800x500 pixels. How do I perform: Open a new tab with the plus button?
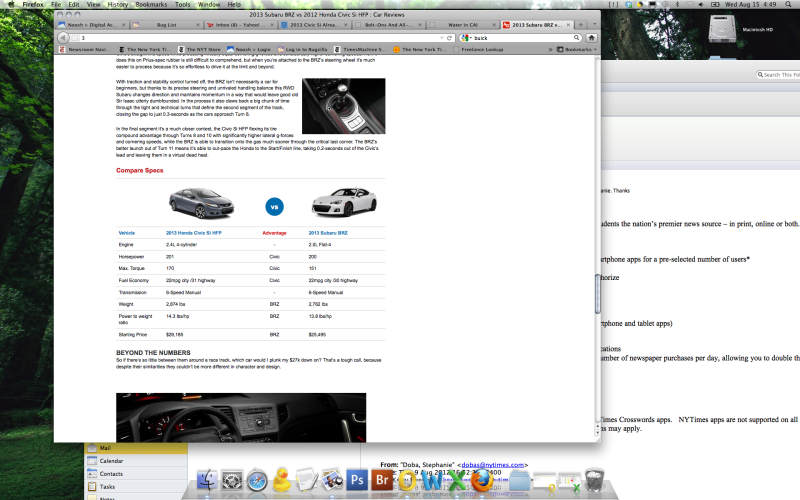(581, 24)
